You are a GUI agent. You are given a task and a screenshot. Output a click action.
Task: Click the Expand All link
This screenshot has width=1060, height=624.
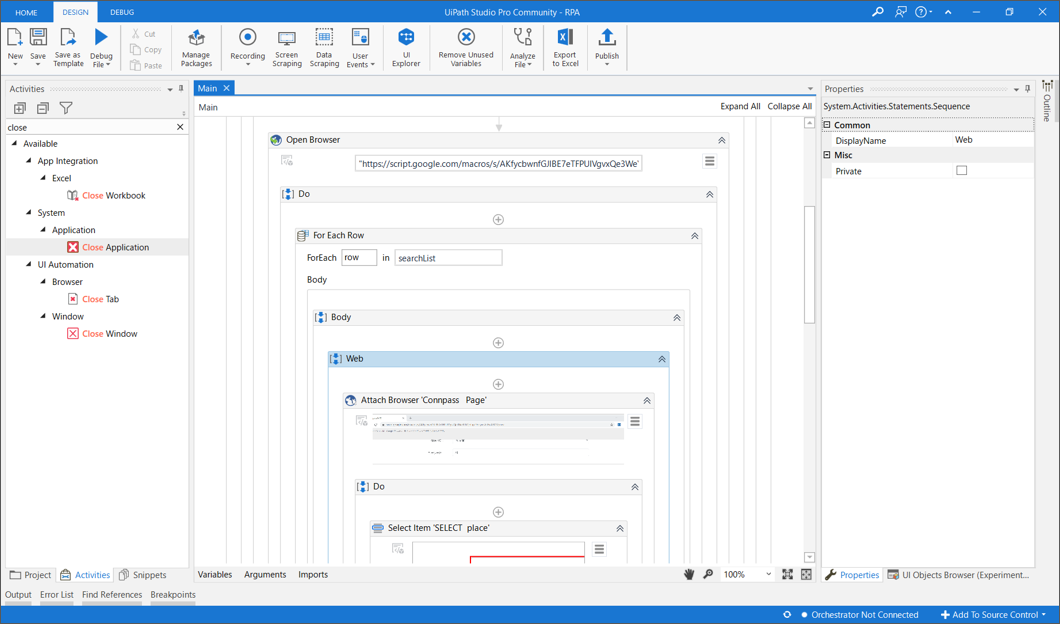[740, 107]
